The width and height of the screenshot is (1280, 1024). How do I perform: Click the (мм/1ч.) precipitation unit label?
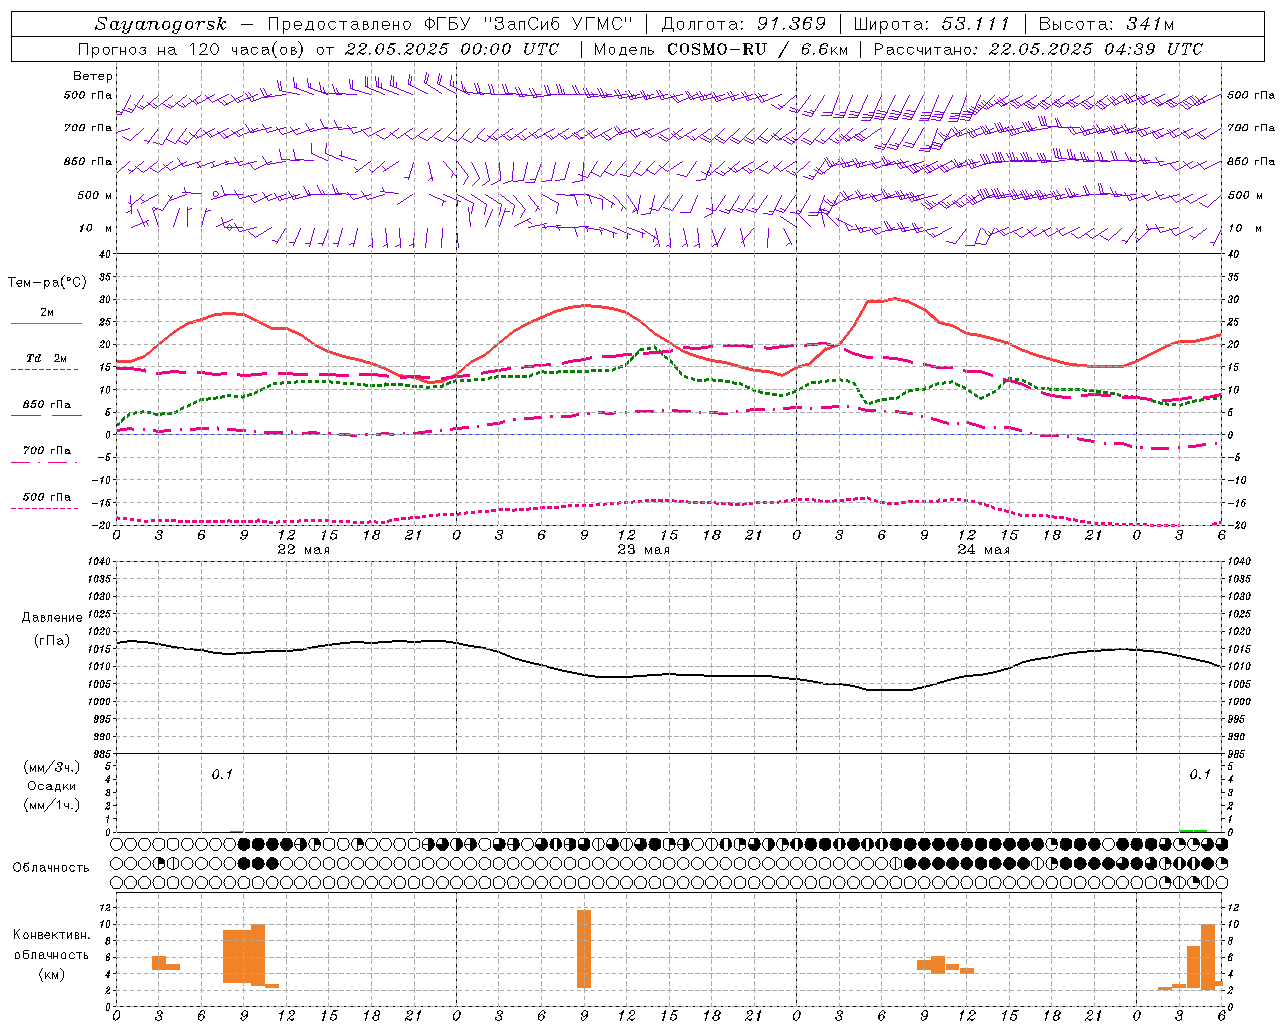52,805
